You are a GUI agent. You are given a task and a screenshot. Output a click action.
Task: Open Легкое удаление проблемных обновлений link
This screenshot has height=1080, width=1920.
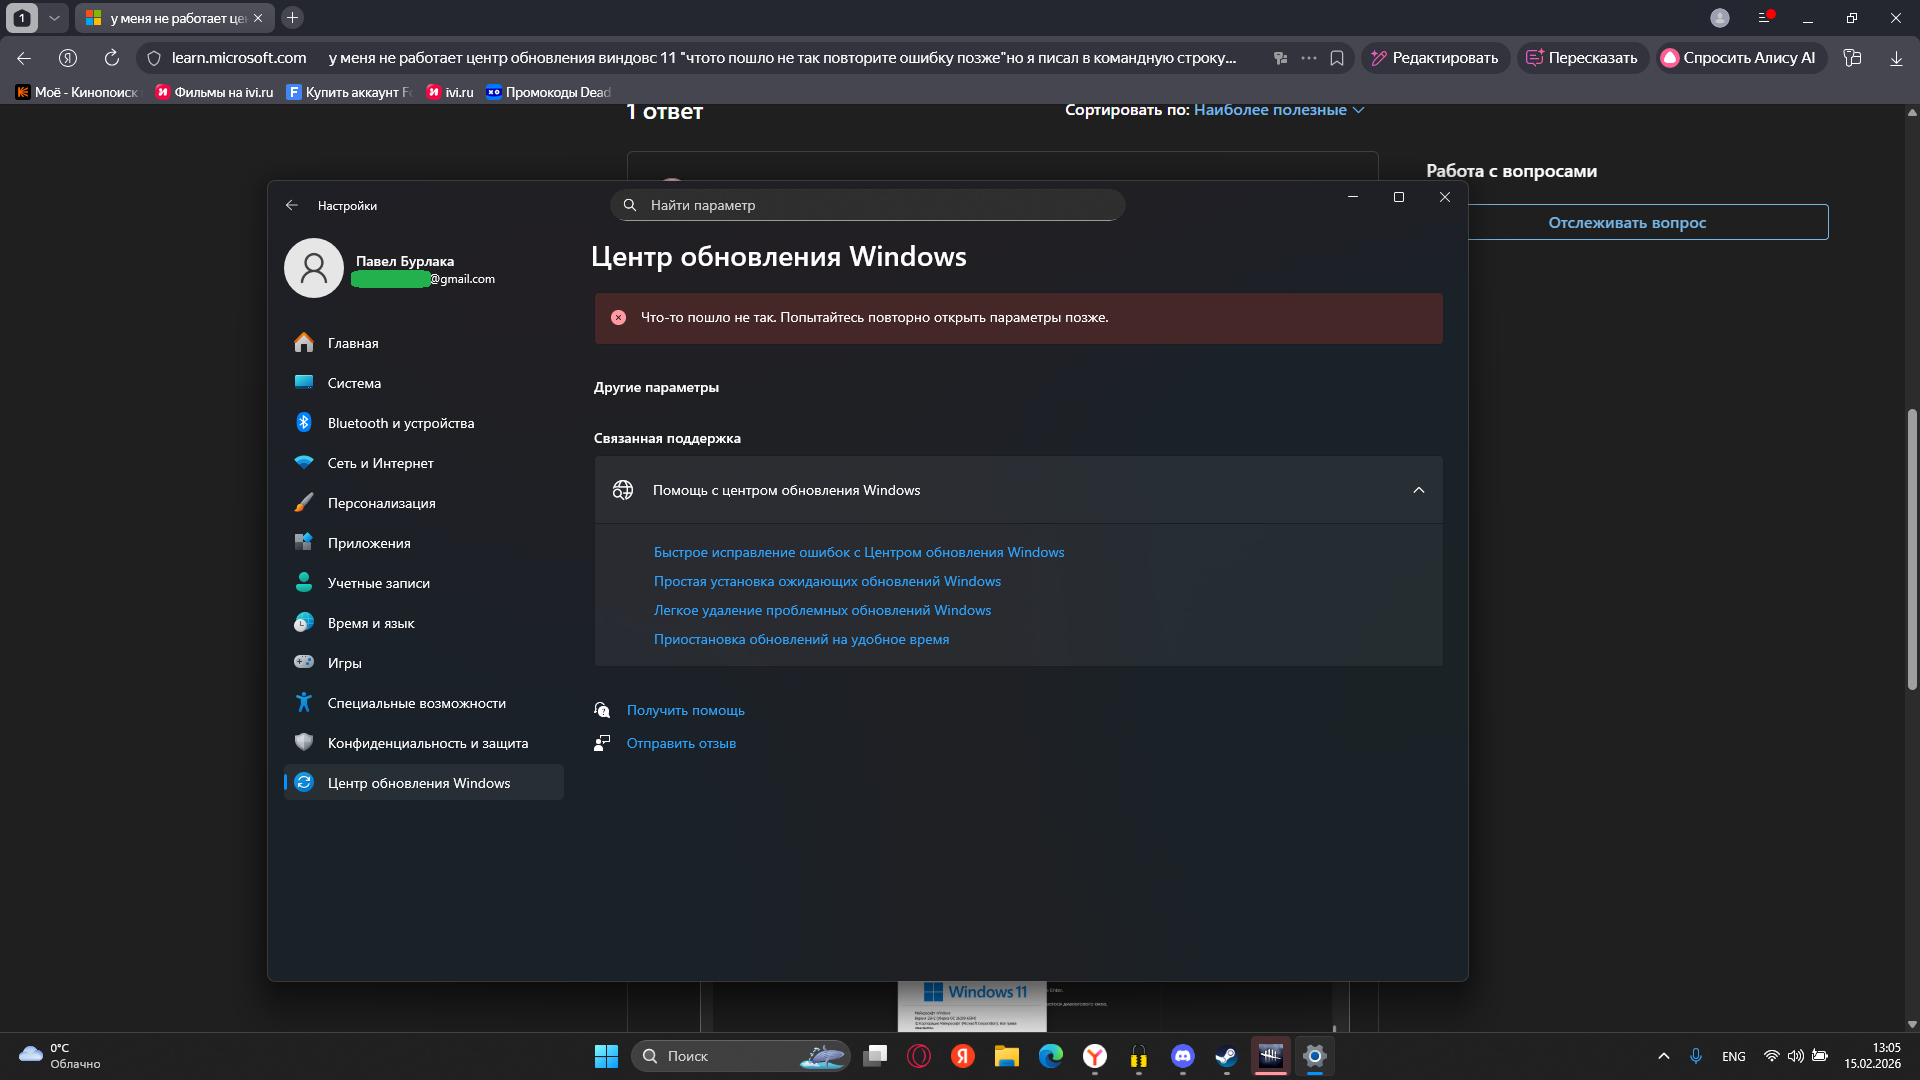click(x=822, y=610)
